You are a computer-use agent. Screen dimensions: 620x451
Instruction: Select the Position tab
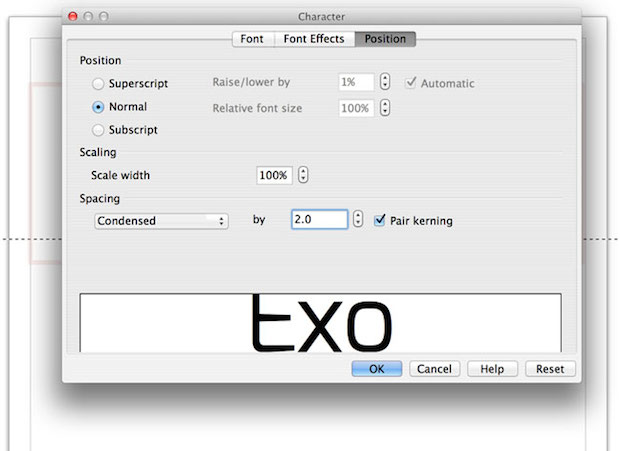pos(385,39)
